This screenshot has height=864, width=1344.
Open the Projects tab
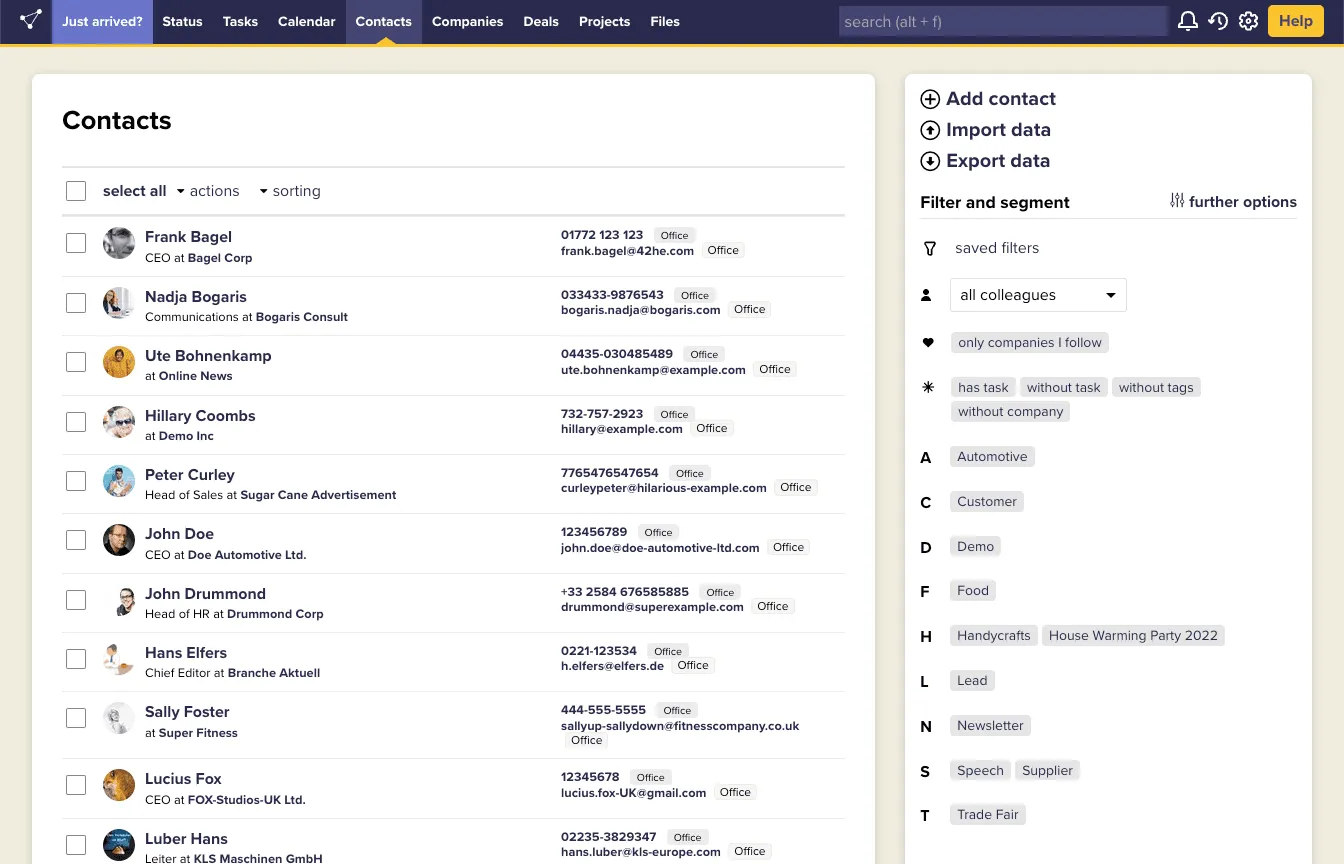point(605,21)
